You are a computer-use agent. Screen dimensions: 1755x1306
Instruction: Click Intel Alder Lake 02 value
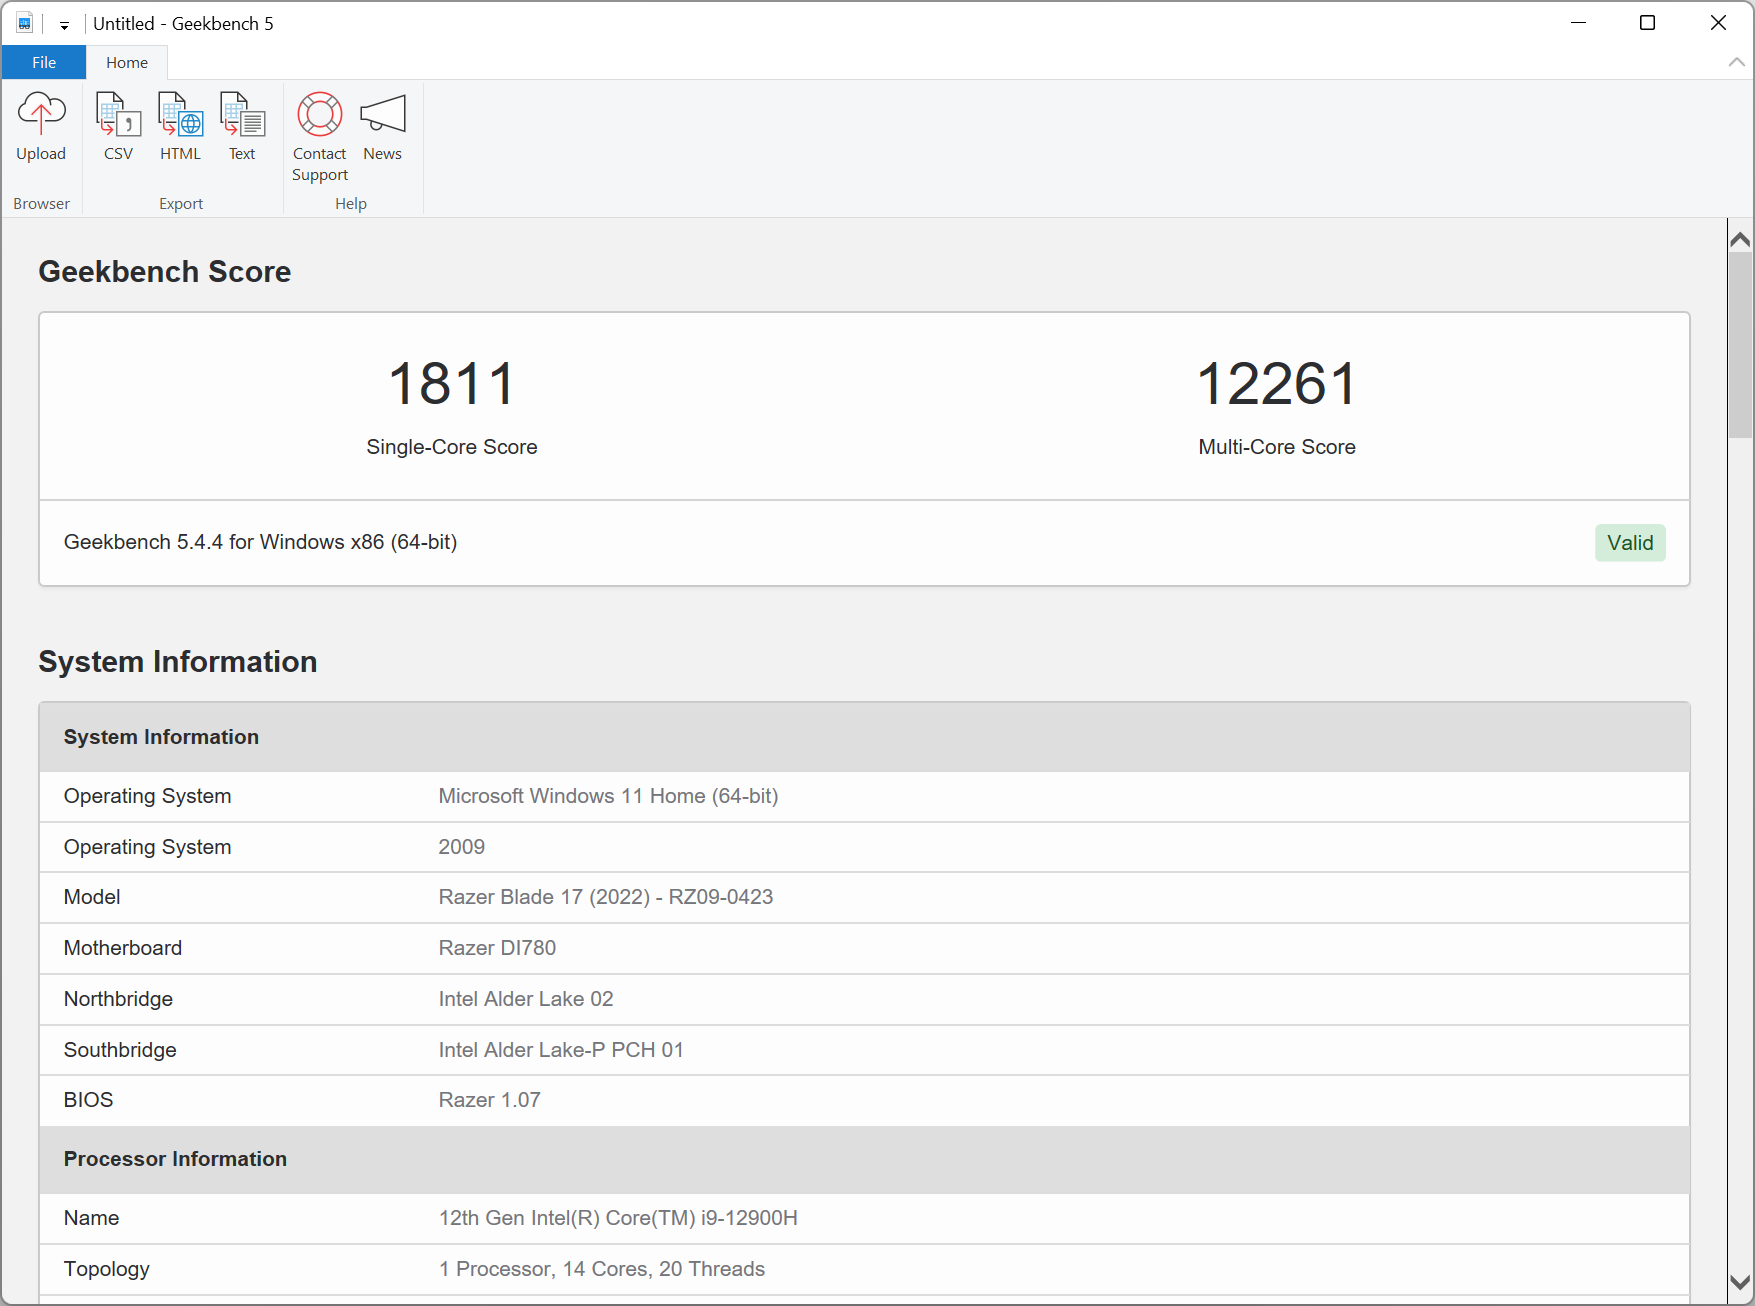point(526,999)
